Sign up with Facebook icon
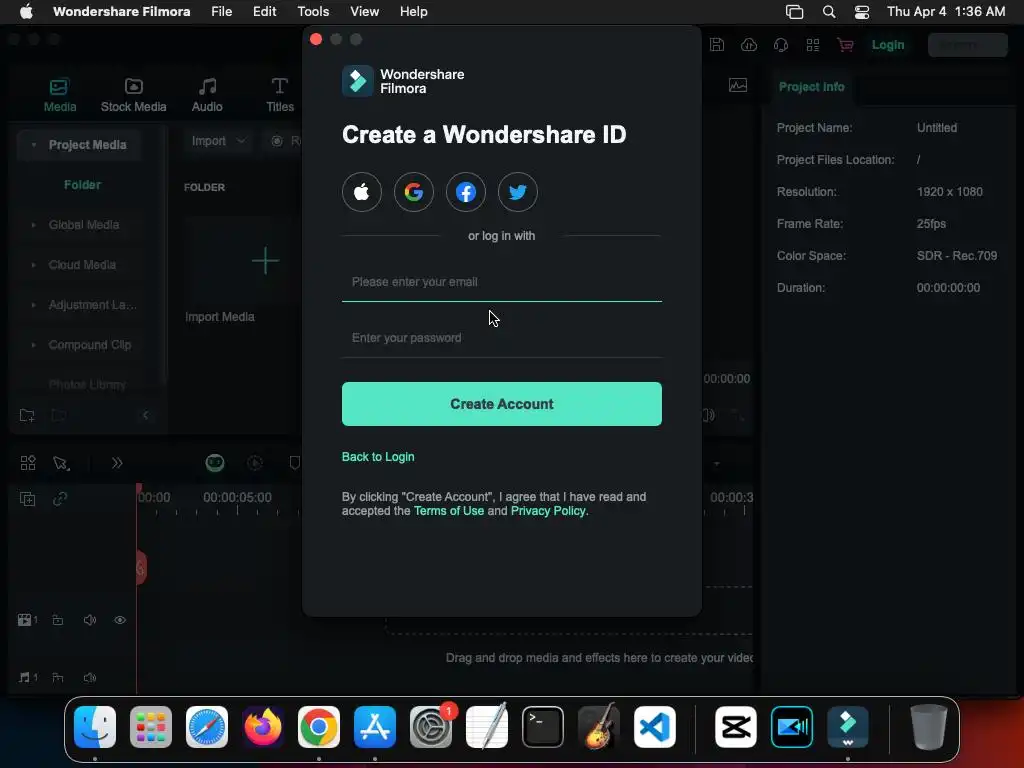The image size is (1024, 768). click(466, 192)
